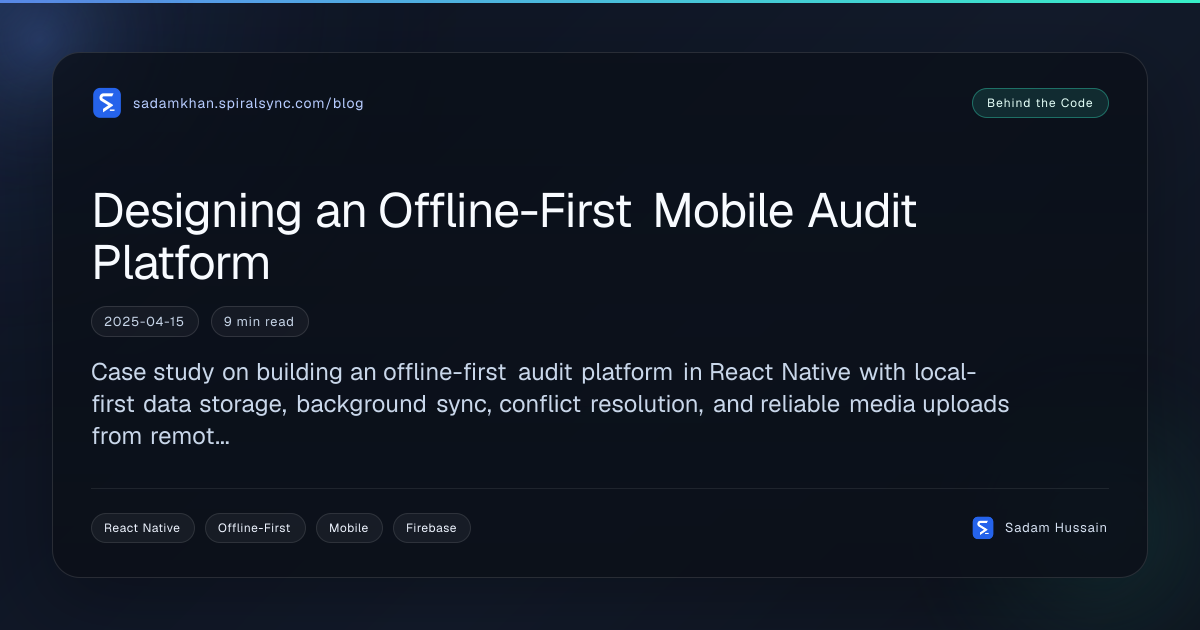
Task: Click the case study description paragraph
Action: [x=550, y=404]
